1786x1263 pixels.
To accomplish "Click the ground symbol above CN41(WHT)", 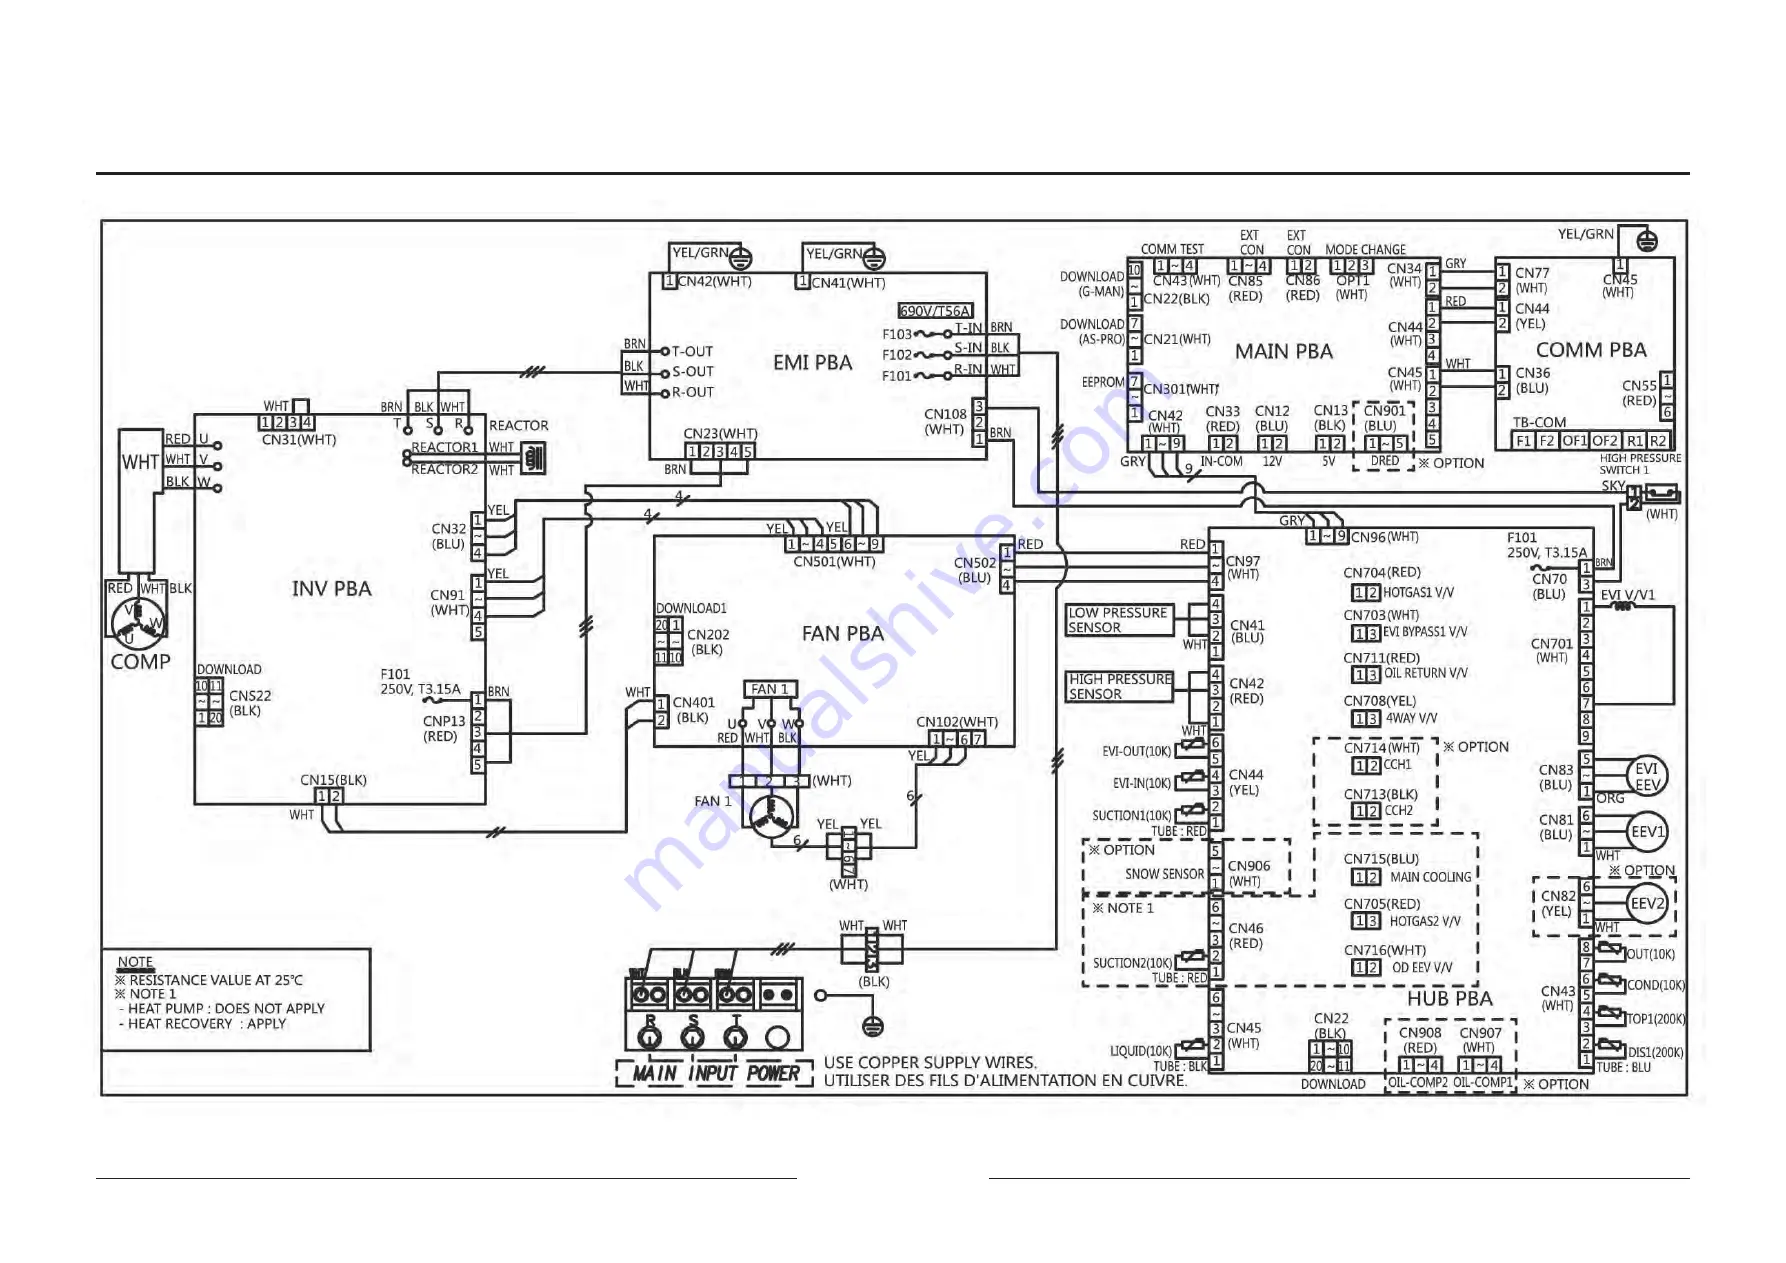I will coord(874,258).
